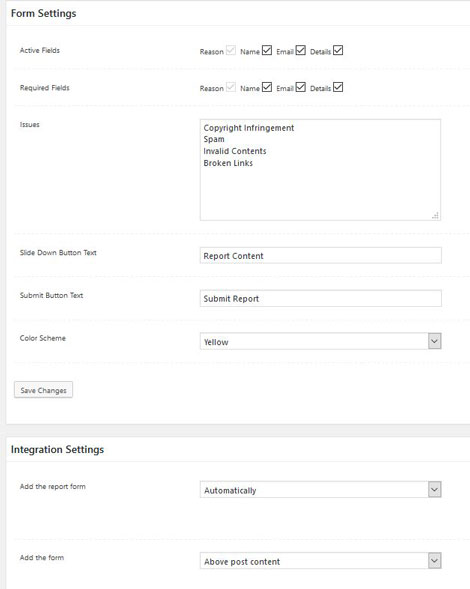Toggle the Reason checkbox in Required Fields
470x589 pixels.
point(231,87)
